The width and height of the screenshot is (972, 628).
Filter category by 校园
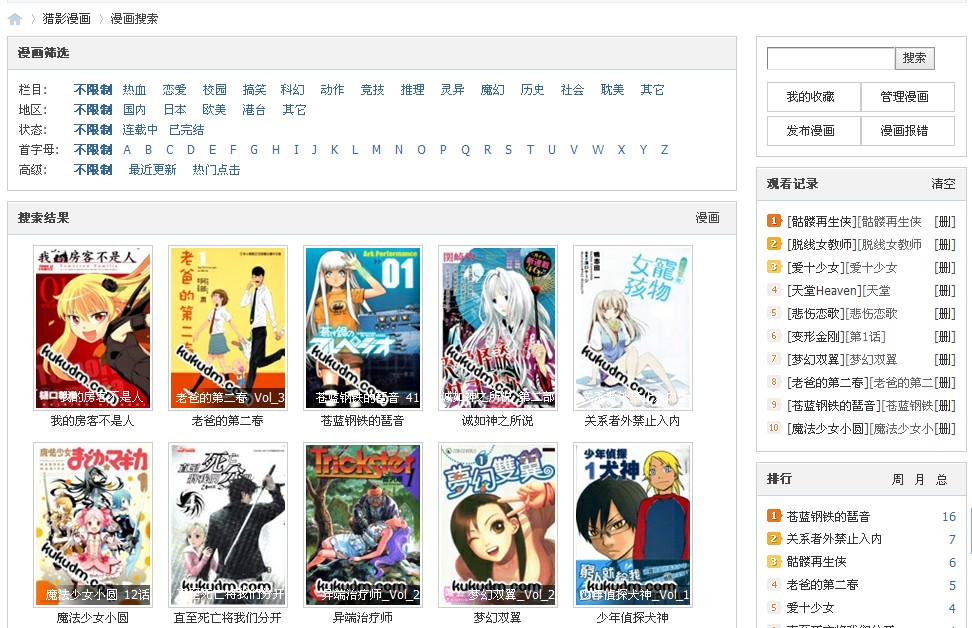click(214, 90)
